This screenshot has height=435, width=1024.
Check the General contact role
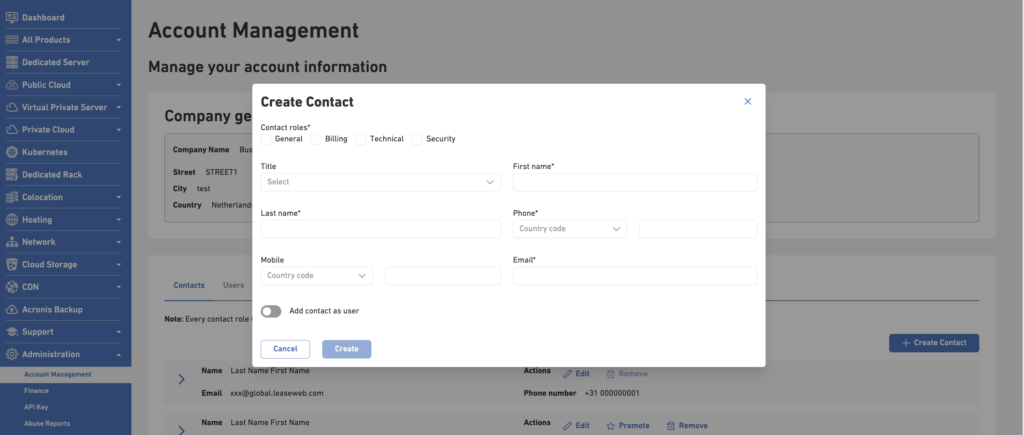[x=266, y=139]
